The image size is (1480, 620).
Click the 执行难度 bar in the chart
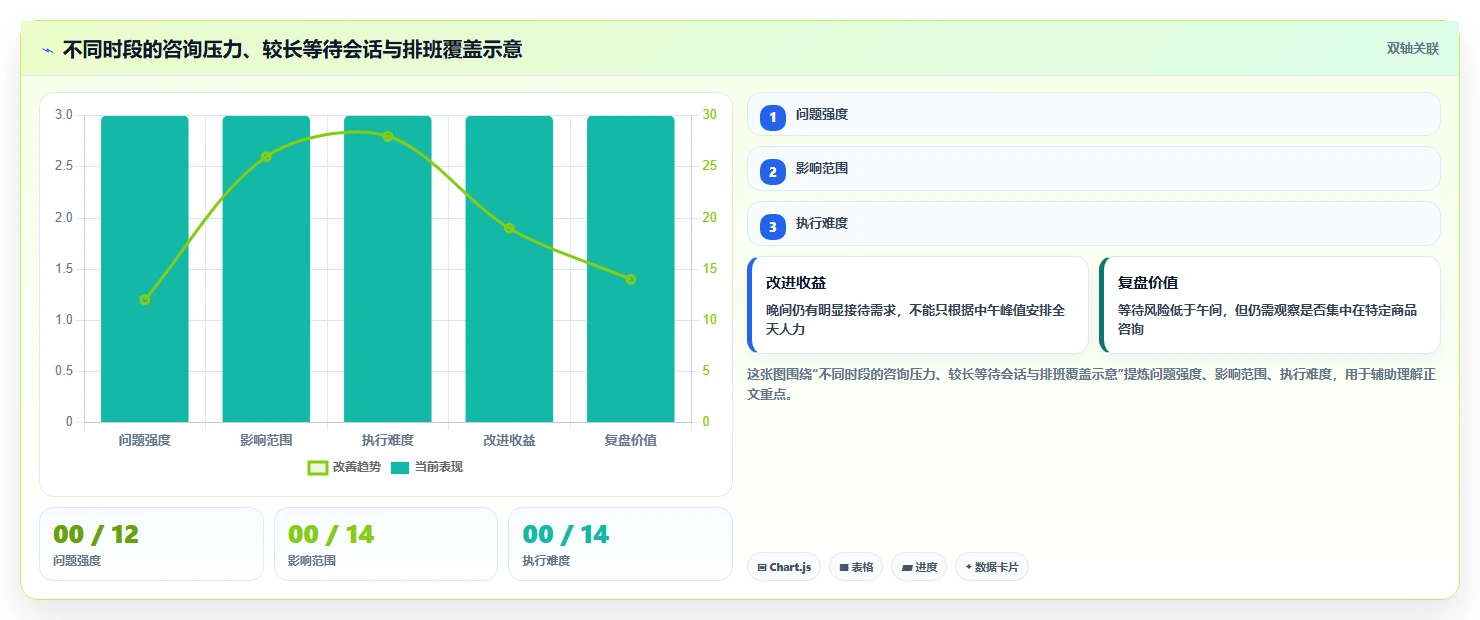(x=388, y=269)
